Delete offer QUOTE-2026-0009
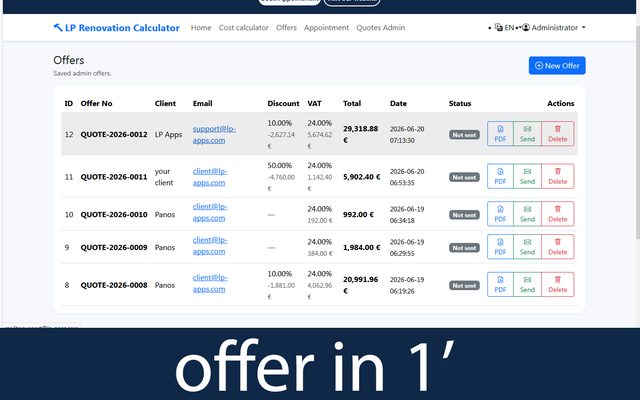Screen dimensions: 640x400 [x=558, y=247]
